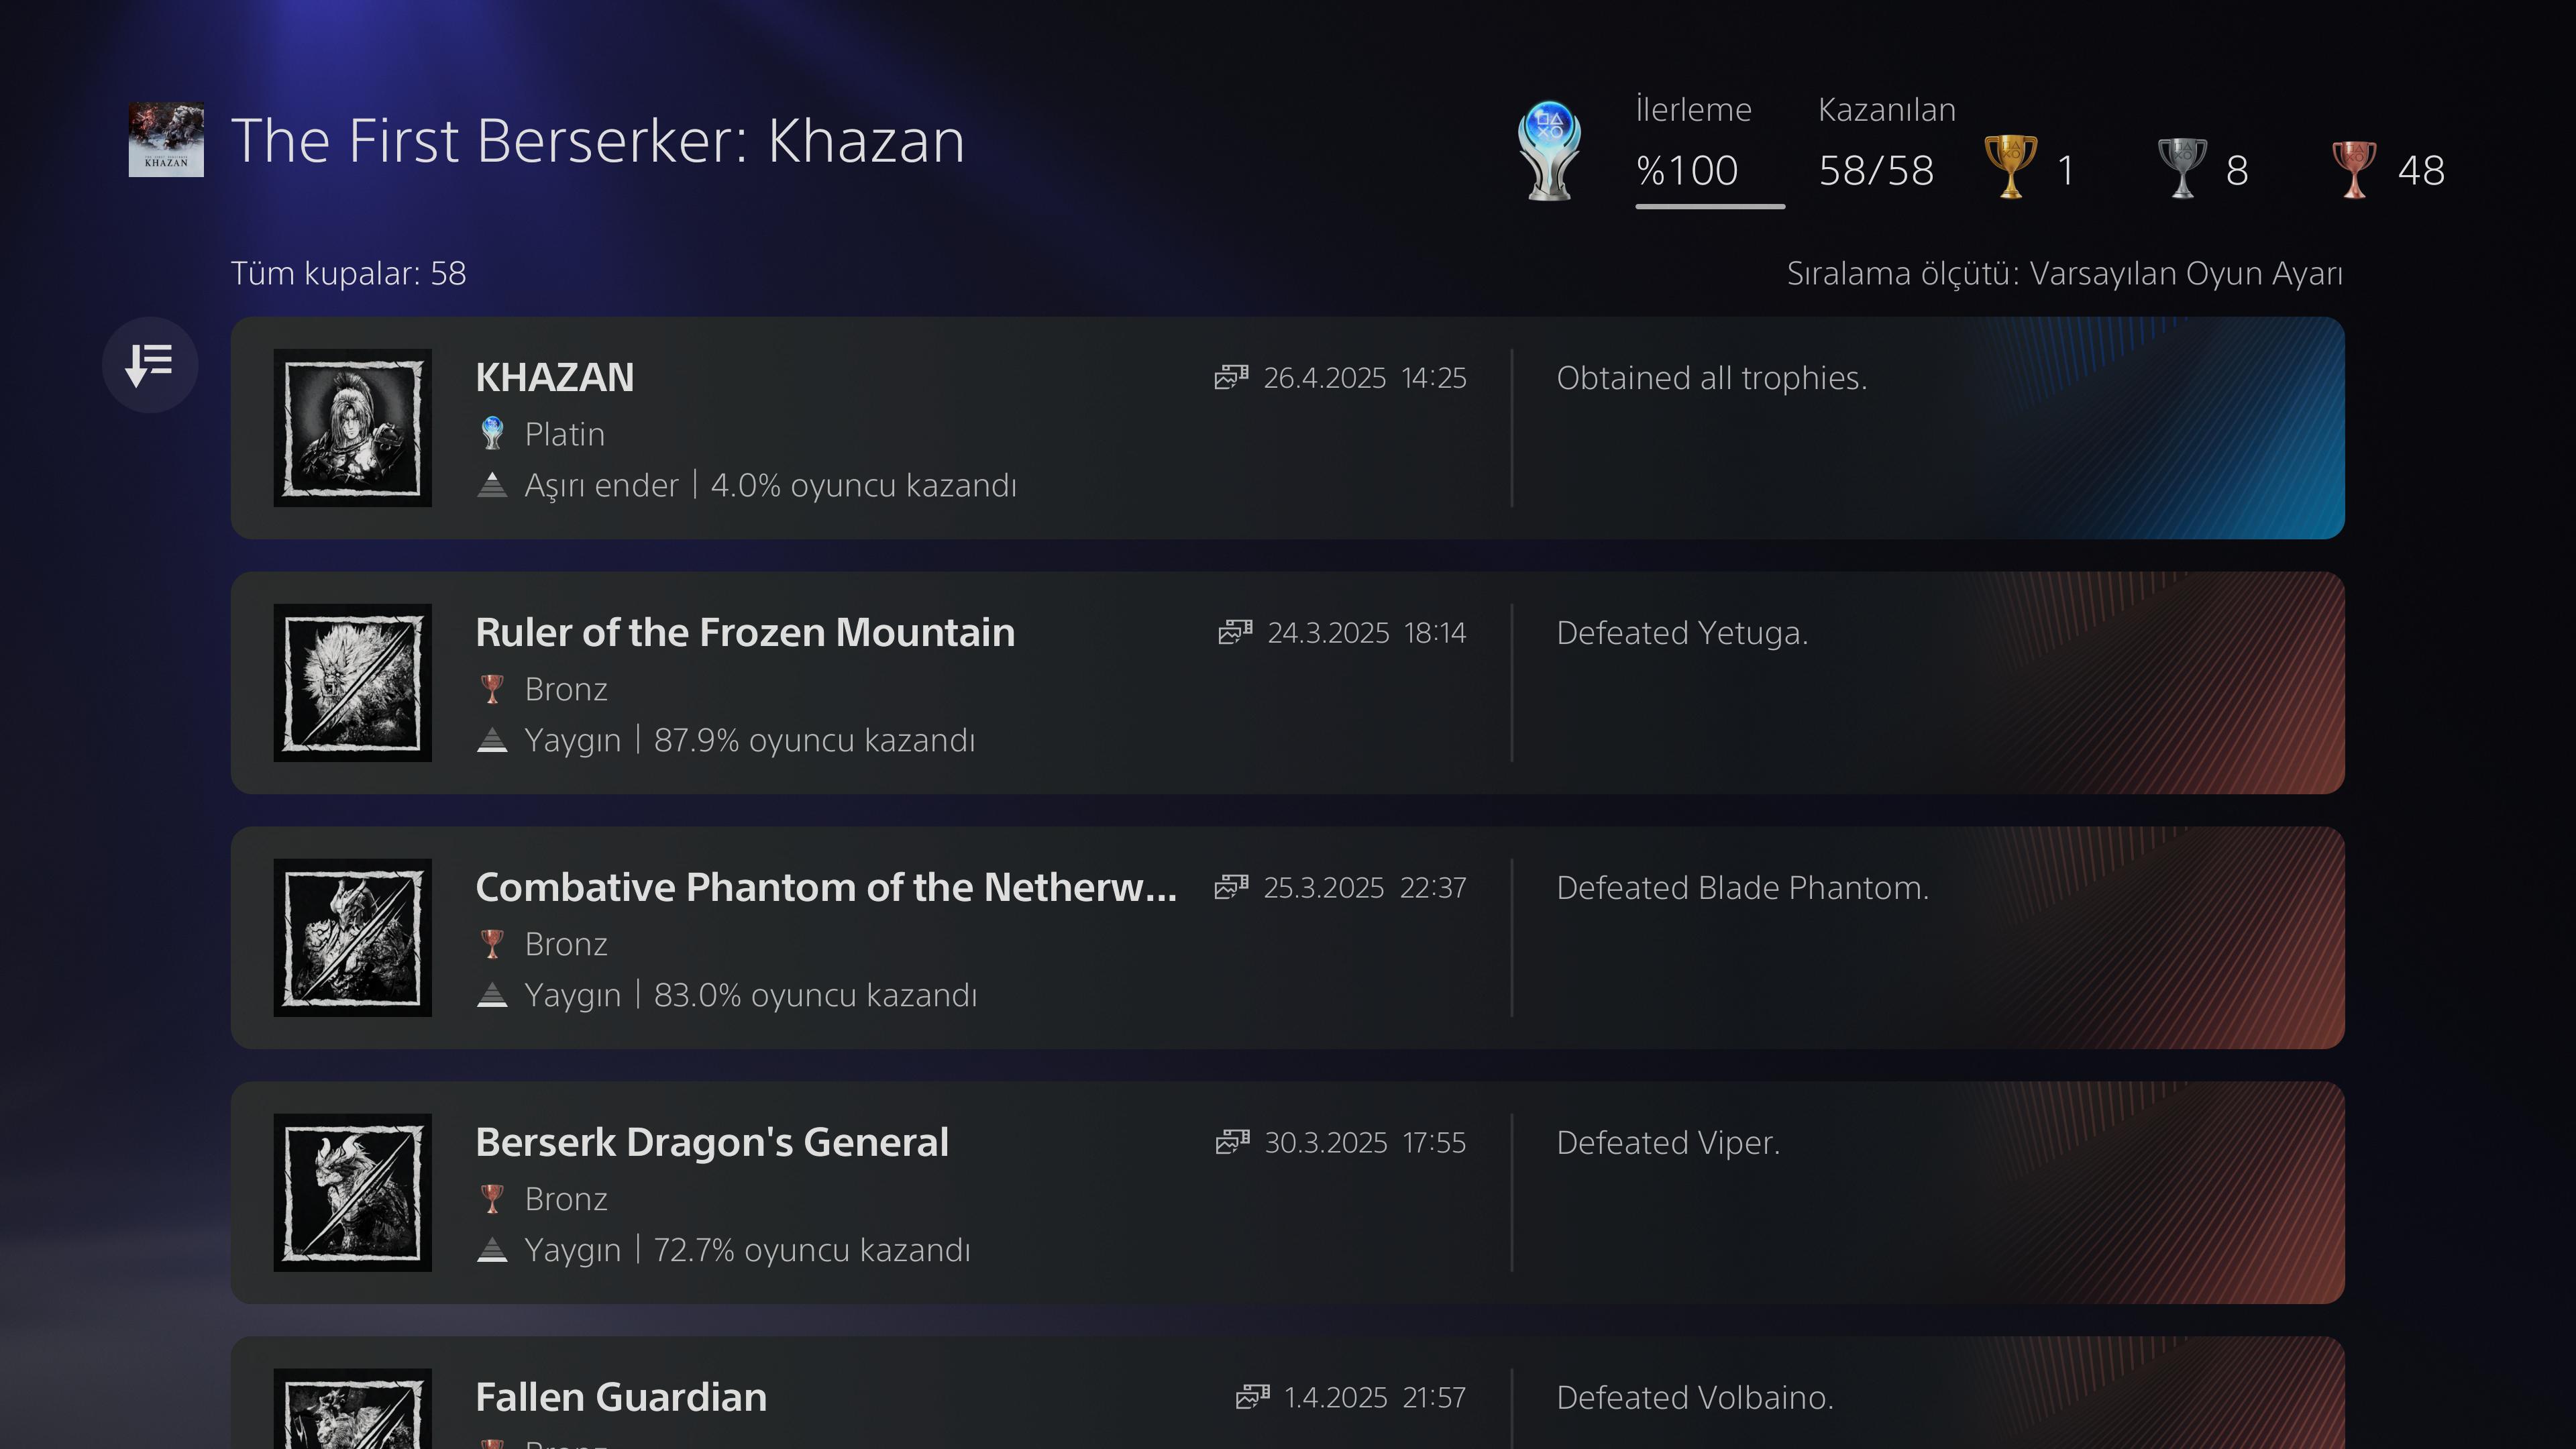Open screenshot icon for Berserk Dragon's General
2576x1449 pixels.
pyautogui.click(x=1232, y=1142)
